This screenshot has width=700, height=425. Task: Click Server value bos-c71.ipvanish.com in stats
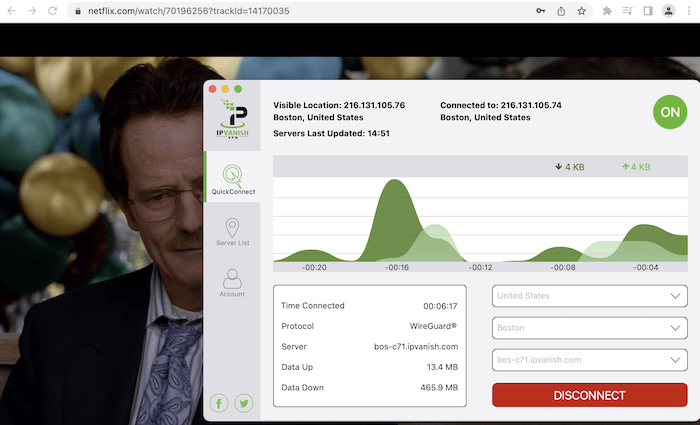pyautogui.click(x=416, y=347)
